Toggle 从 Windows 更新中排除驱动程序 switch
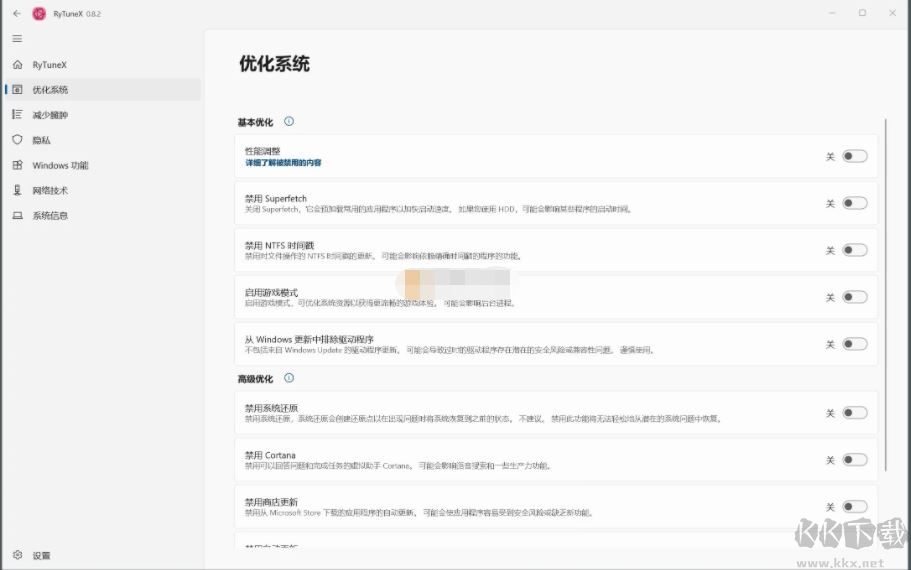Image resolution: width=911 pixels, height=570 pixels. 855,344
